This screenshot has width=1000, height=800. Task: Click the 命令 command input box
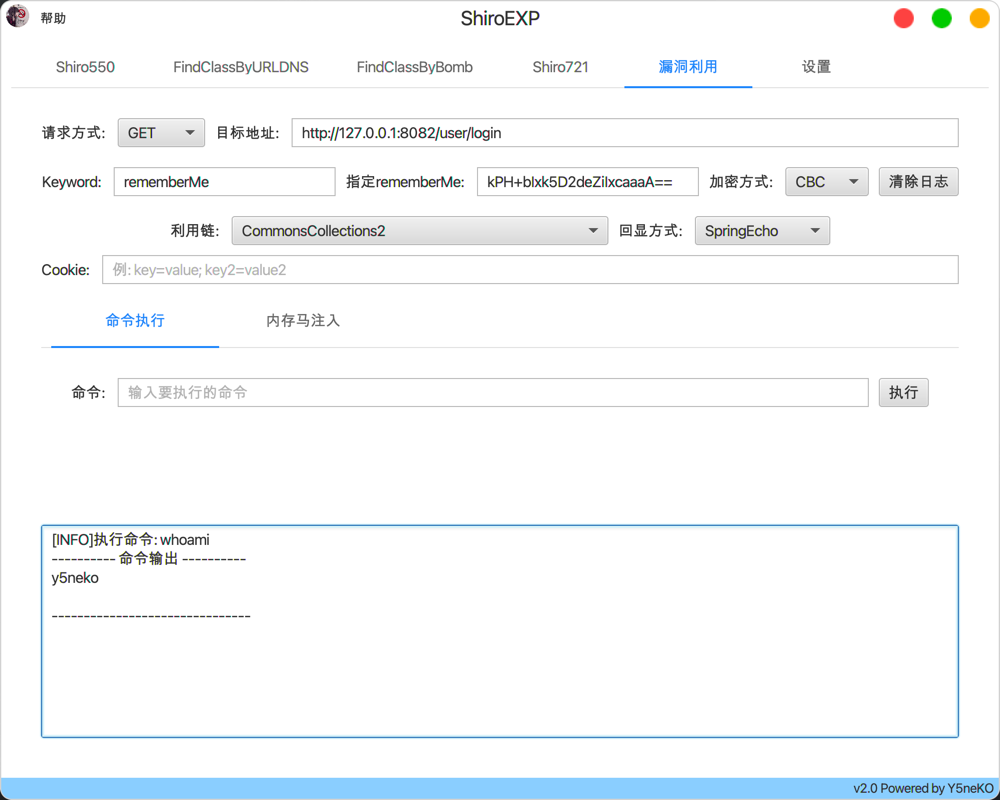click(493, 392)
